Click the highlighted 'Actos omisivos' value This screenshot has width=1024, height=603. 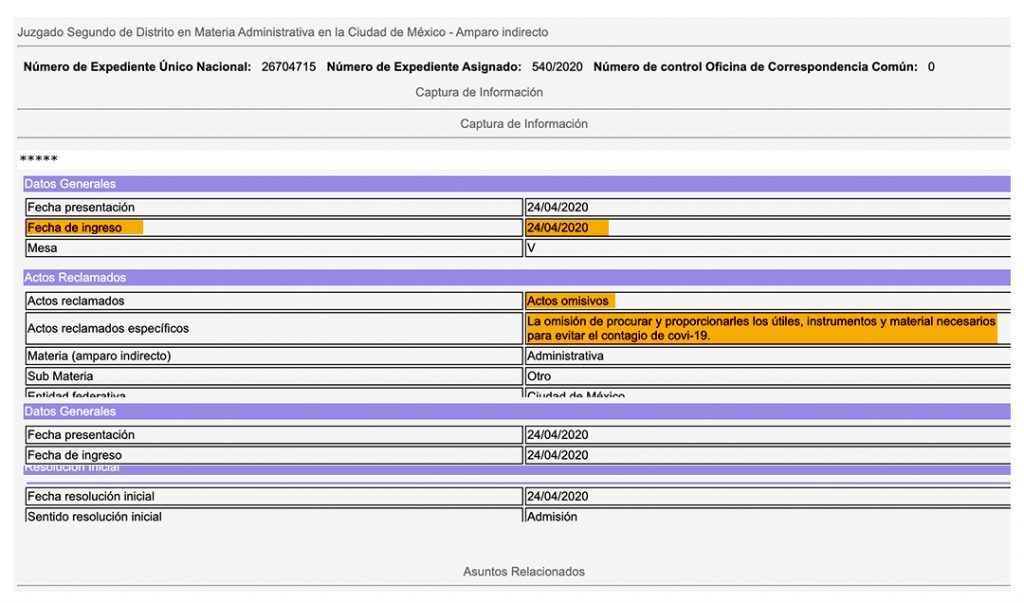568,301
